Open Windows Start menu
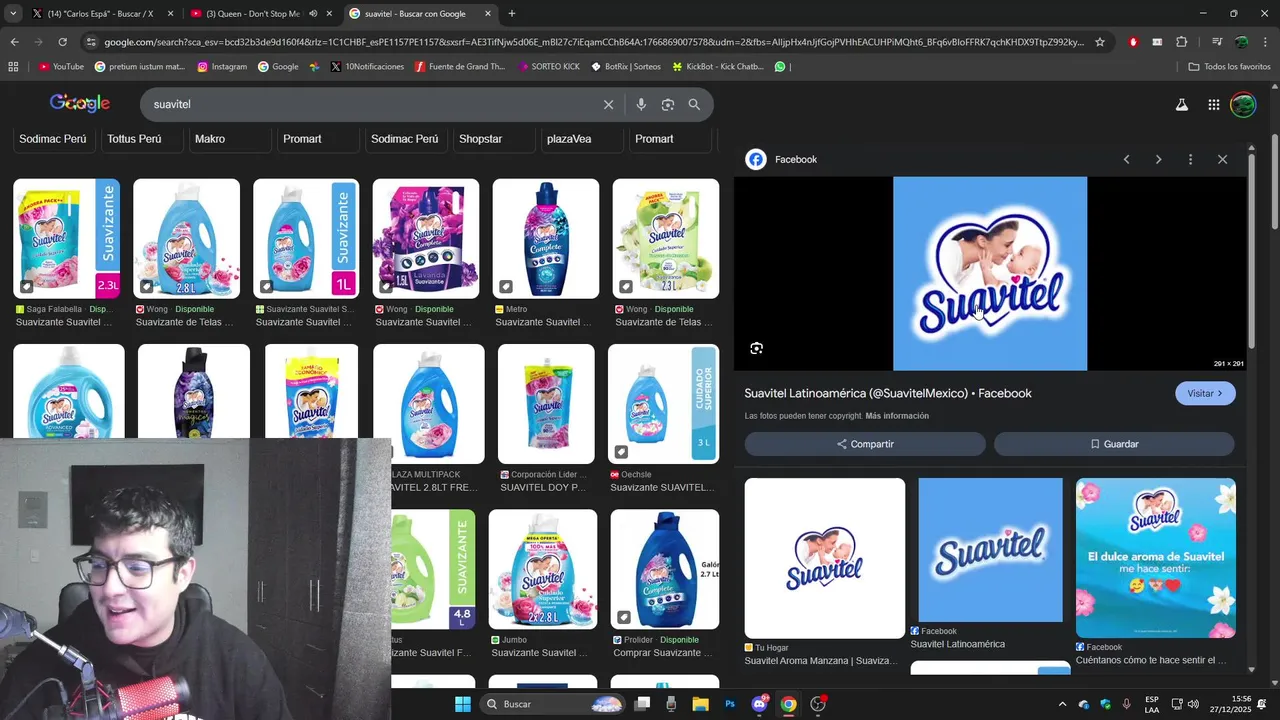The width and height of the screenshot is (1280, 720). [462, 704]
